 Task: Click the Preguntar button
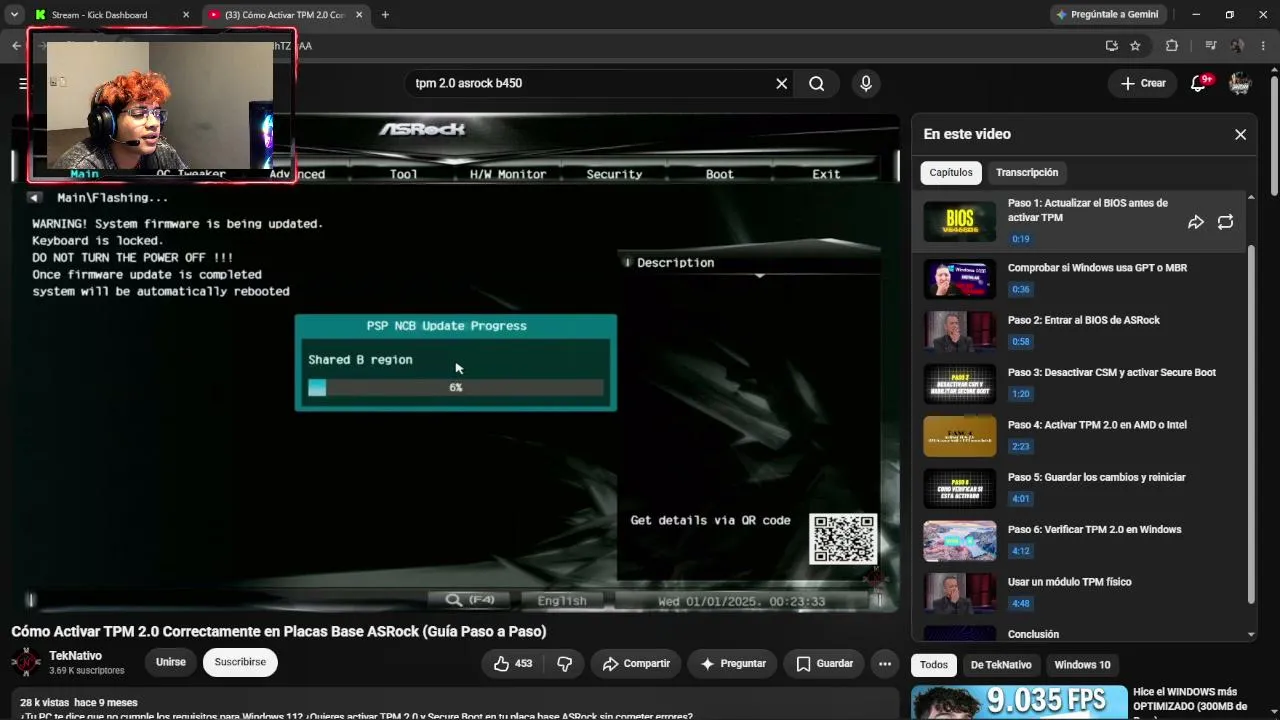(x=733, y=663)
